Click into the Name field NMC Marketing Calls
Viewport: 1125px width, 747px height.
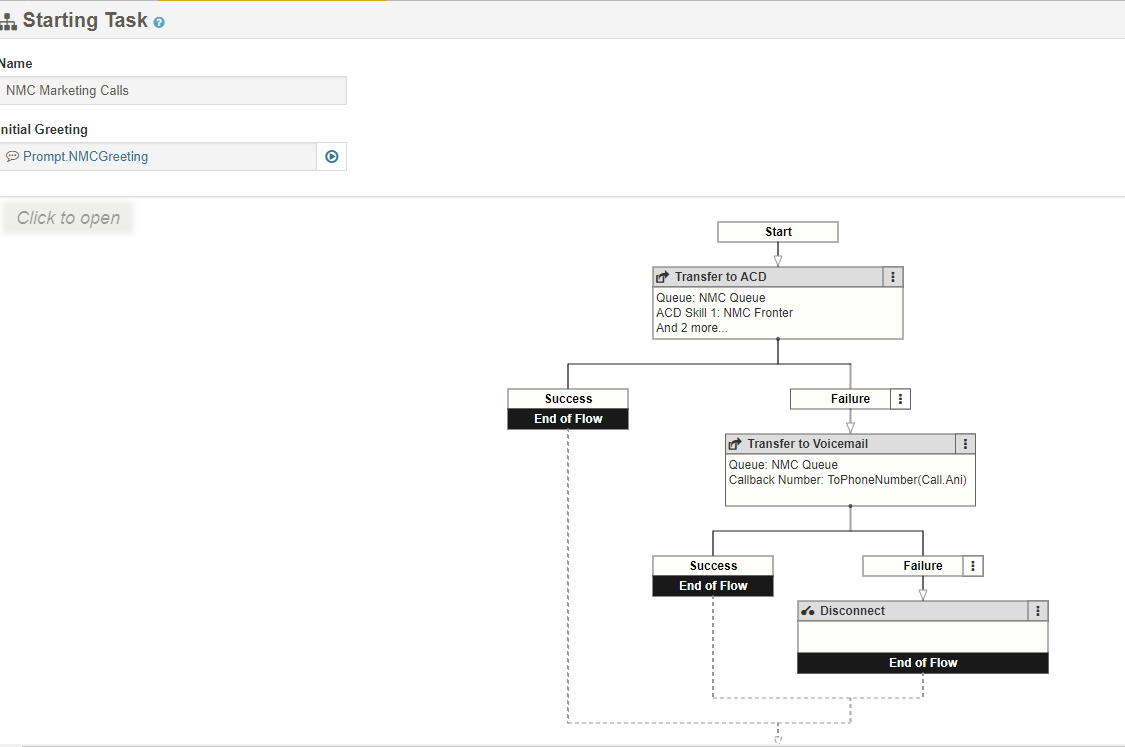pyautogui.click(x=172, y=90)
